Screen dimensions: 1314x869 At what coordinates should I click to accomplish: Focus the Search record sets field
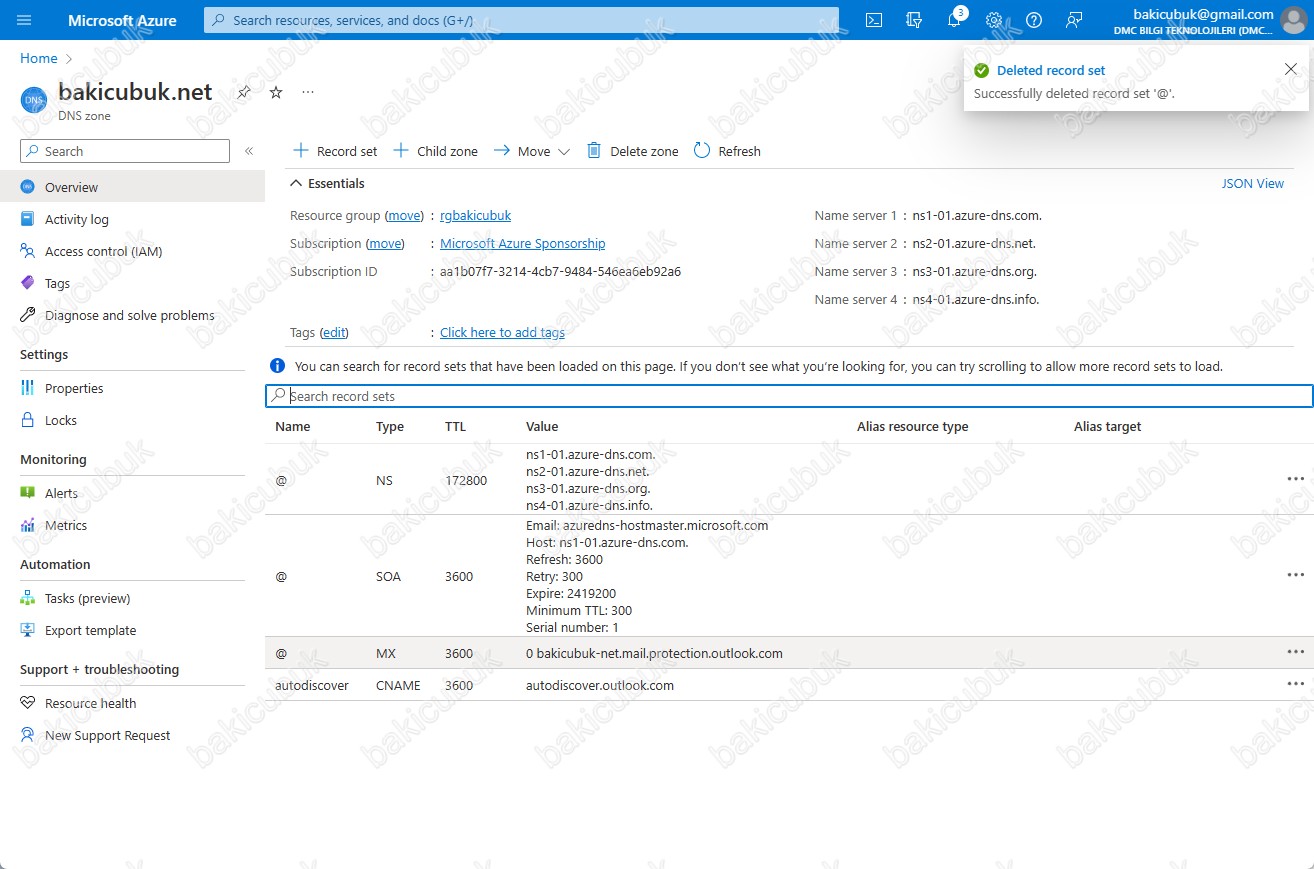[x=789, y=396]
